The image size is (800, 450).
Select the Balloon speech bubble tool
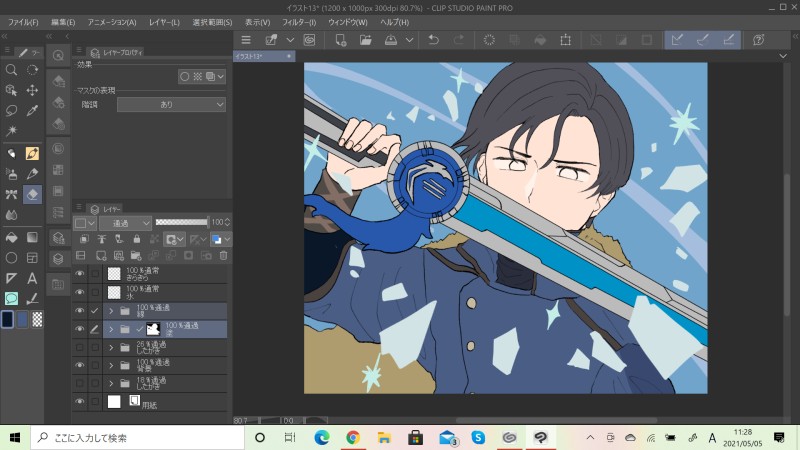point(11,298)
